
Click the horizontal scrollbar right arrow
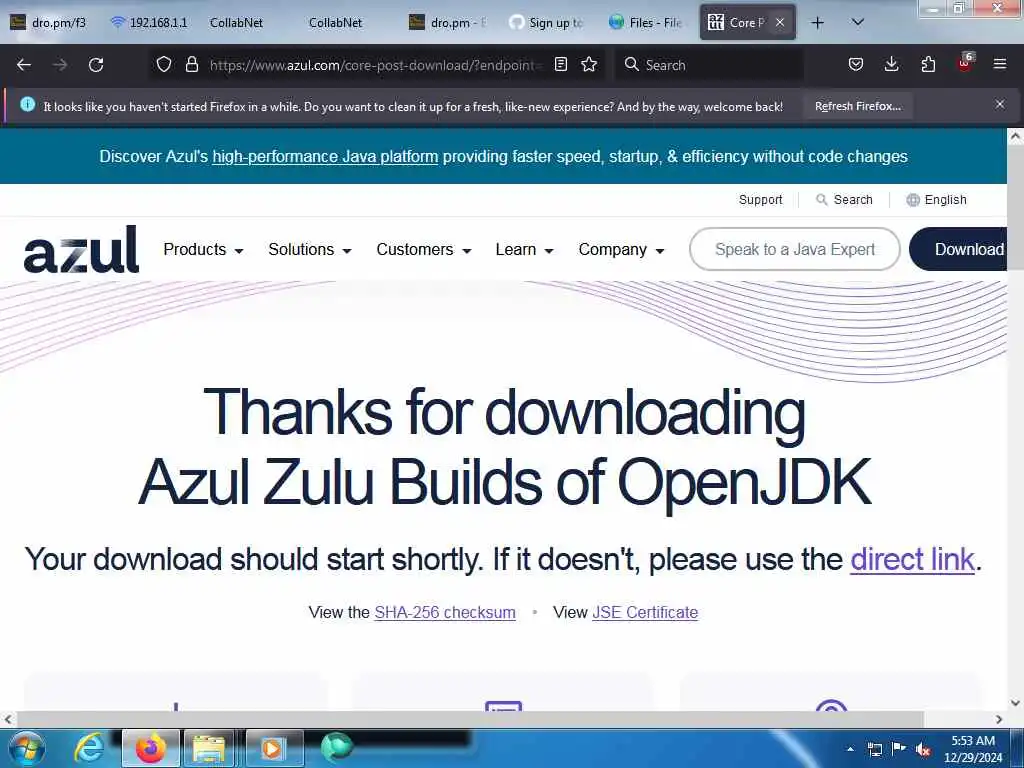(999, 719)
